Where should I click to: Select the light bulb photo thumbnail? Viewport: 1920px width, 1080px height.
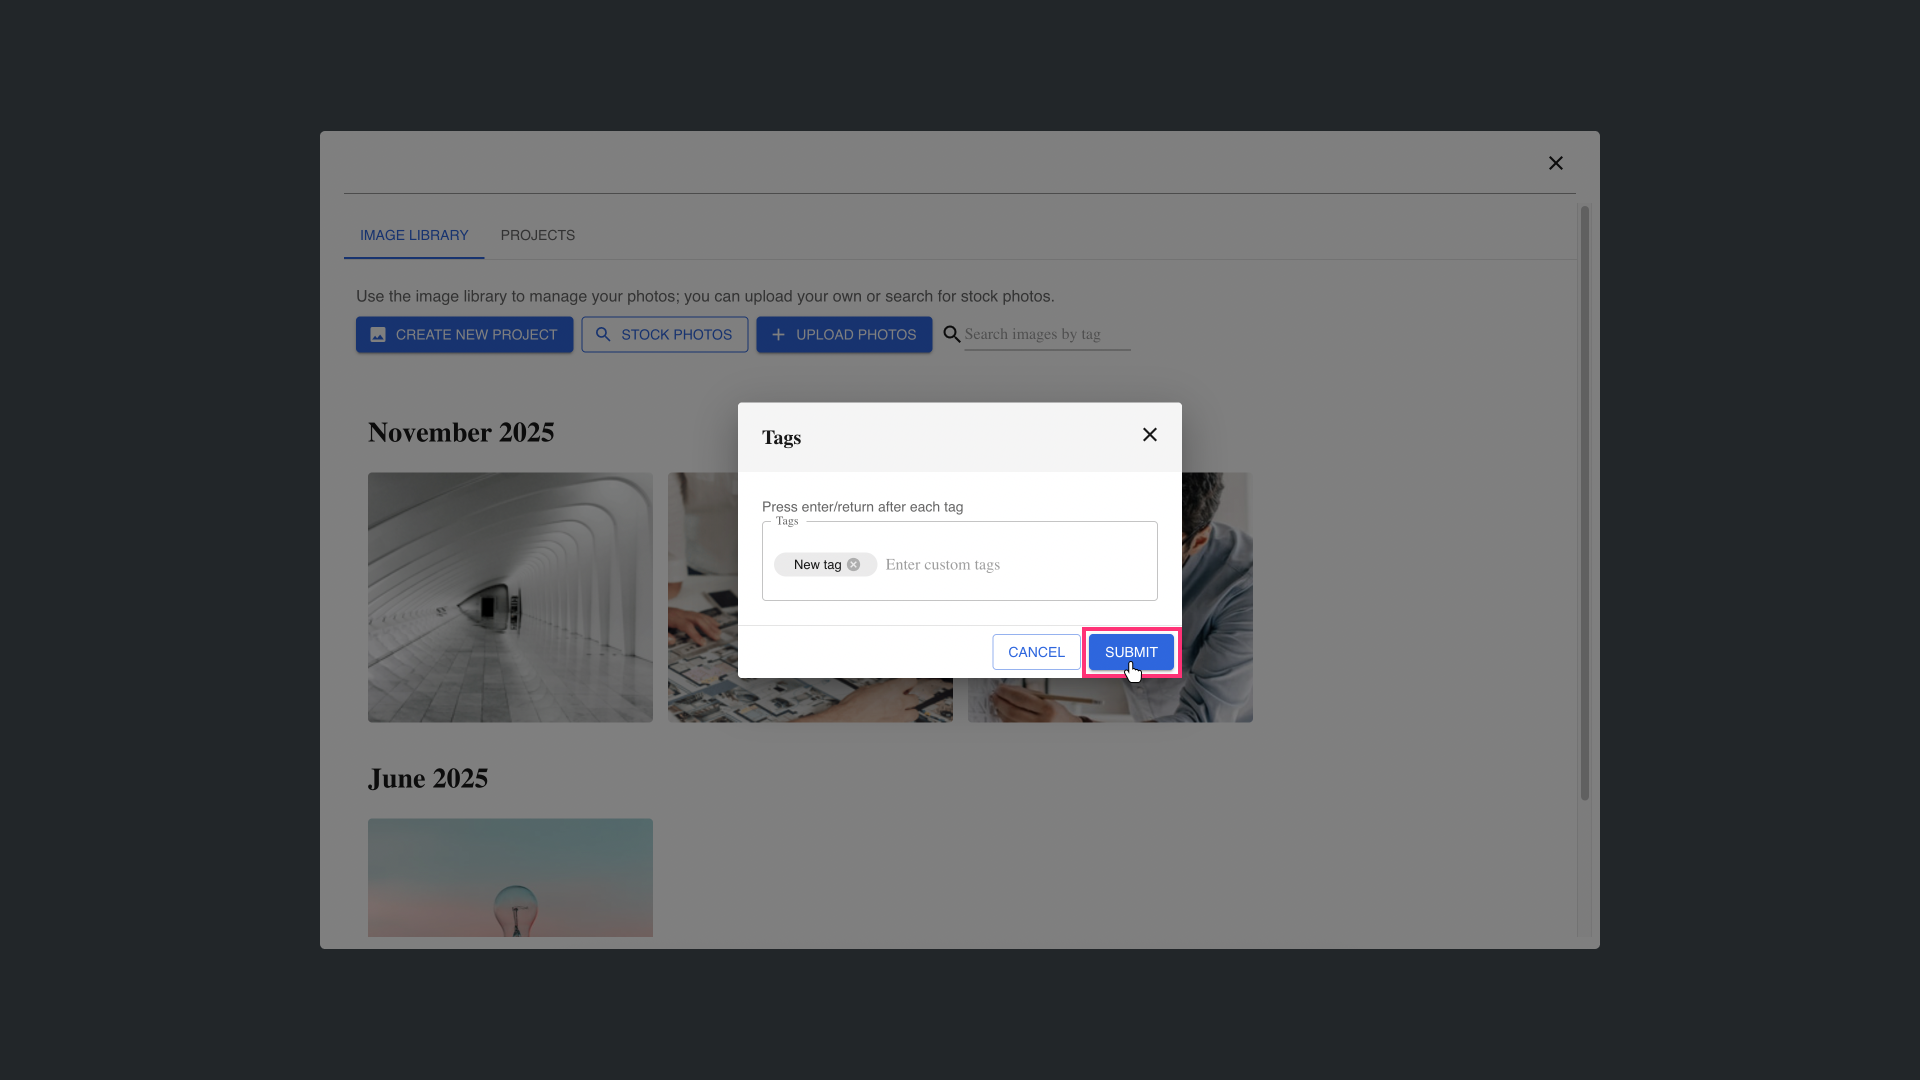click(510, 877)
